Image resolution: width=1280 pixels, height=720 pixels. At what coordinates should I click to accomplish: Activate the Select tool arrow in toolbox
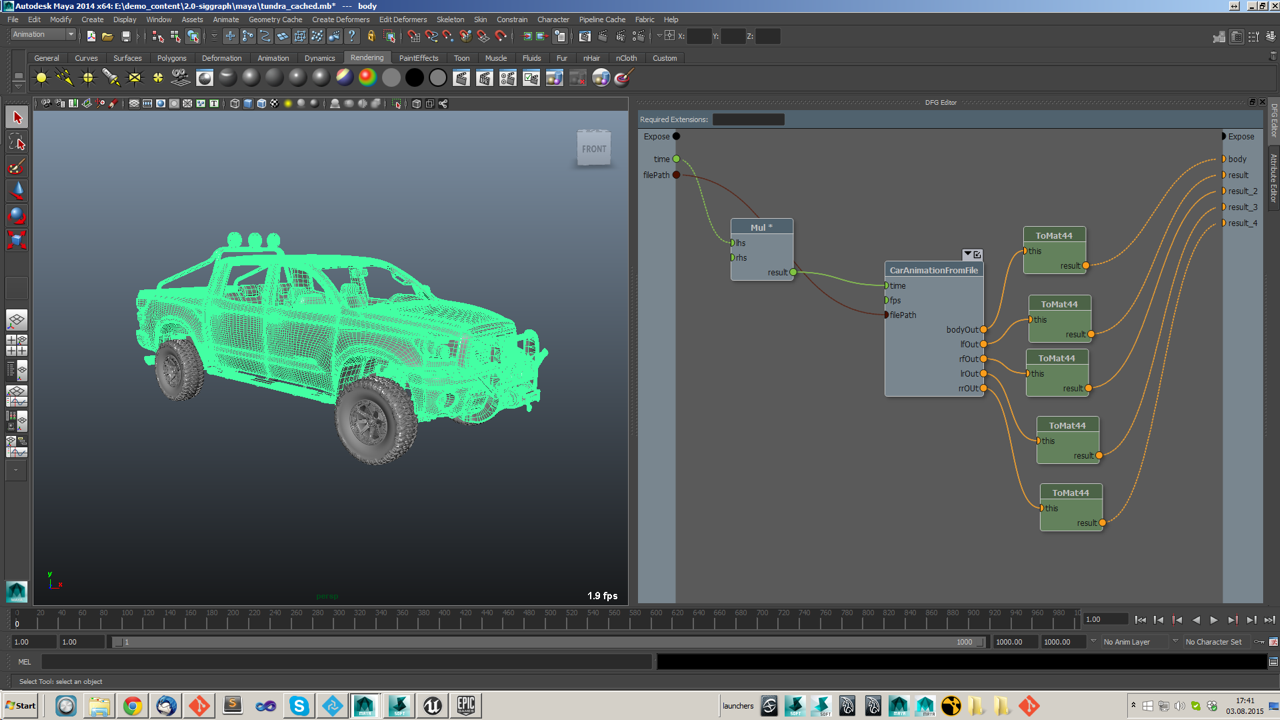coord(16,117)
